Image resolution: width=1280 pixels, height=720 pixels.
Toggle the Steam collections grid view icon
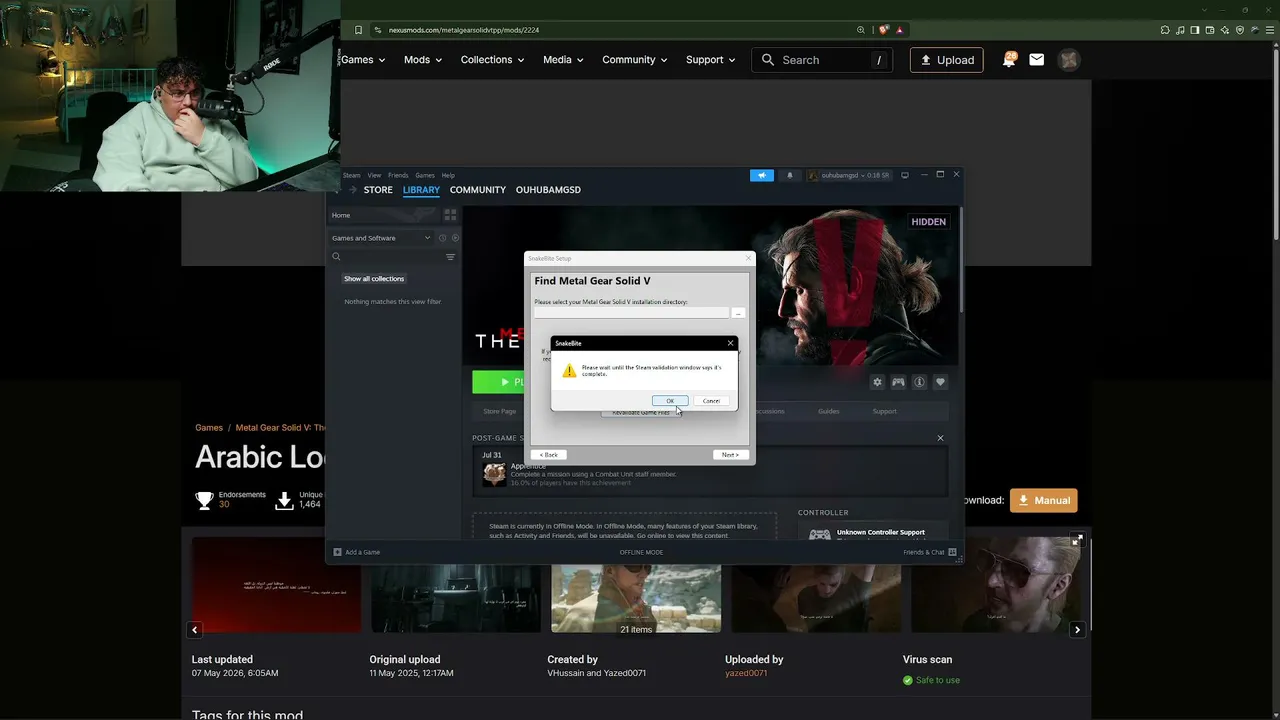click(x=450, y=215)
